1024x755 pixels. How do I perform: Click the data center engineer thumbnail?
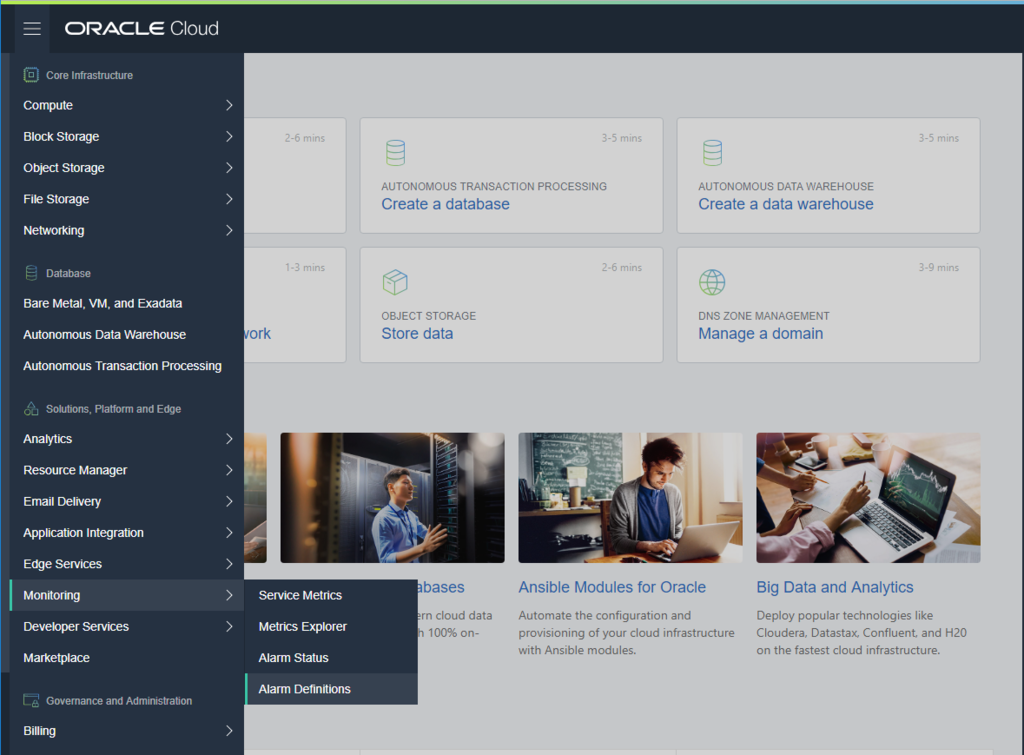(392, 498)
